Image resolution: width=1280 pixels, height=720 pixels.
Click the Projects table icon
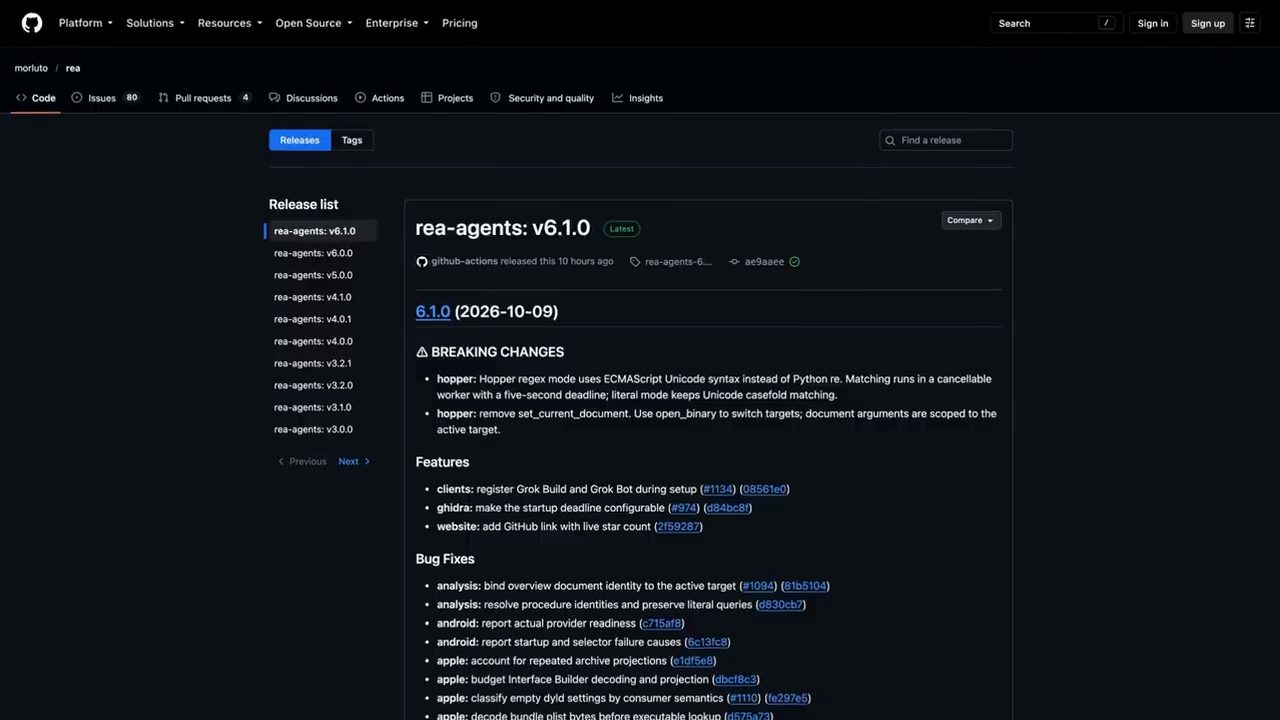point(427,98)
